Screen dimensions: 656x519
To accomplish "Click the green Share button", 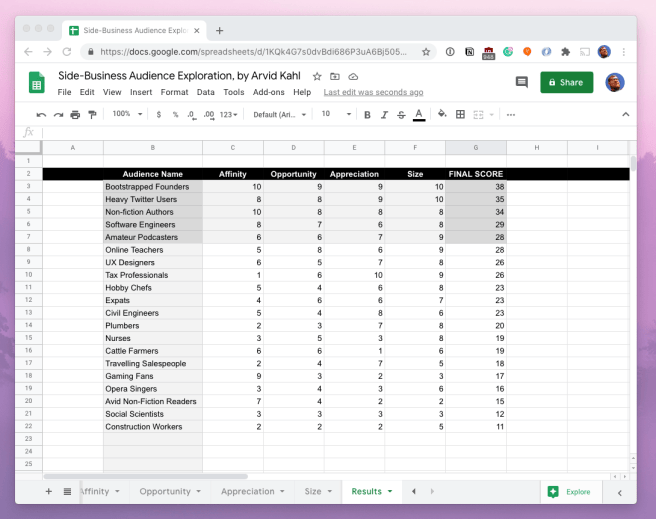I will pos(566,82).
